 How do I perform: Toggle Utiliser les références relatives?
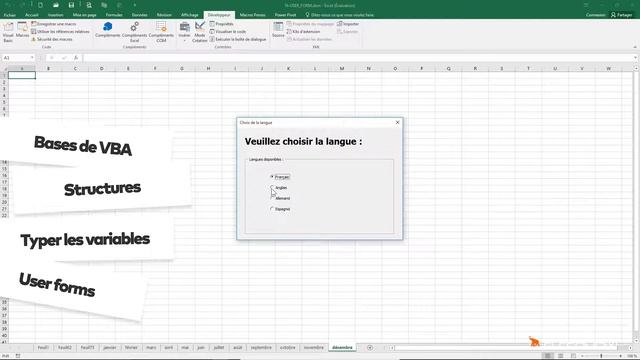point(60,31)
